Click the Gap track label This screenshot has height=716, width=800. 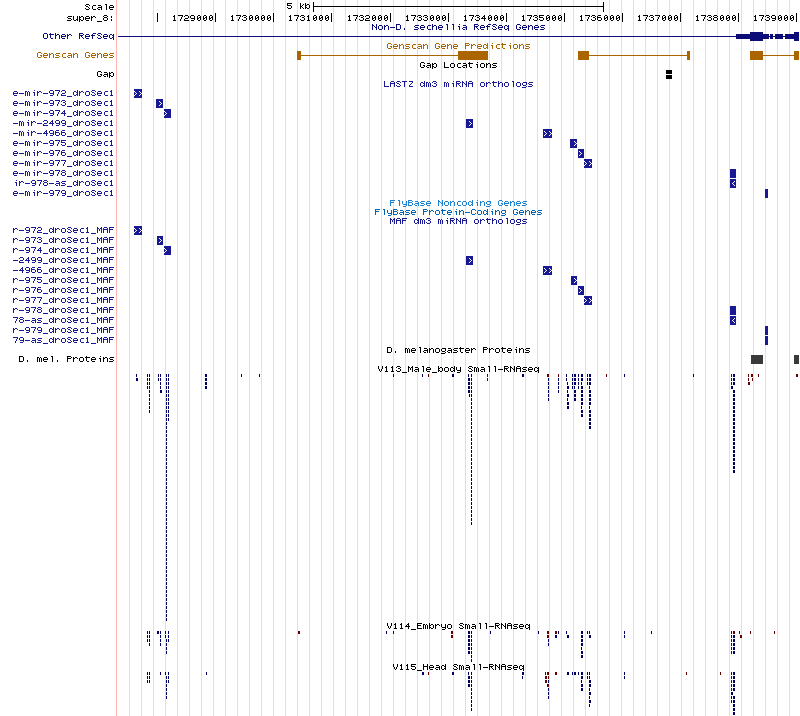105,74
